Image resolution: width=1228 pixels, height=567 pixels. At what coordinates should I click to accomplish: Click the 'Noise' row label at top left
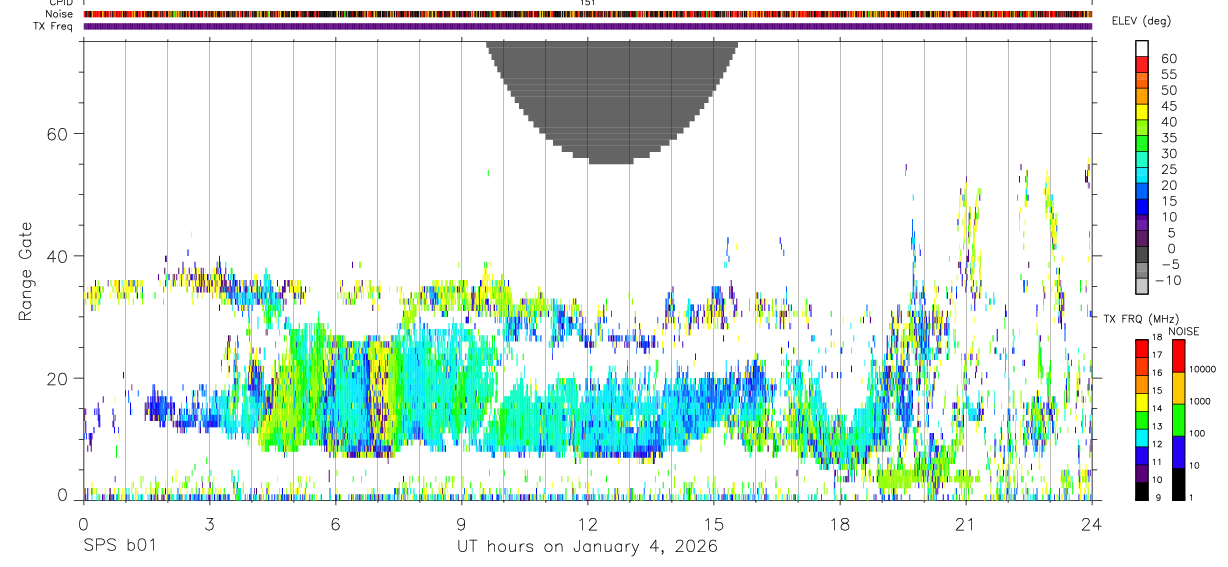[59, 14]
